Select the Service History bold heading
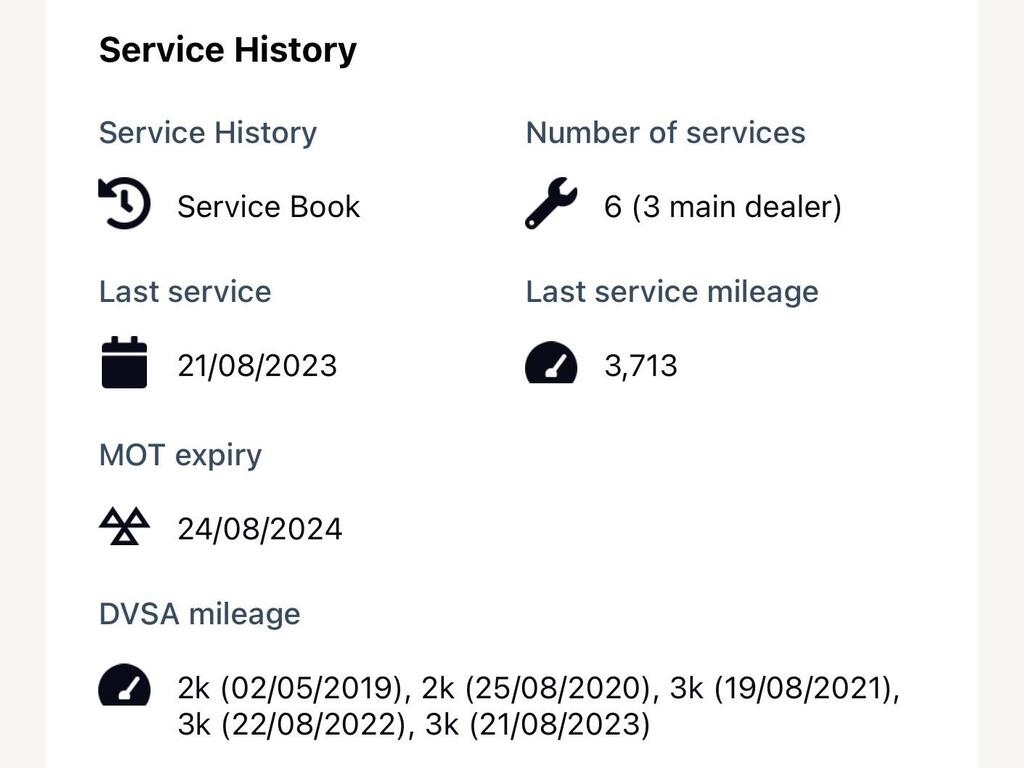 (228, 50)
